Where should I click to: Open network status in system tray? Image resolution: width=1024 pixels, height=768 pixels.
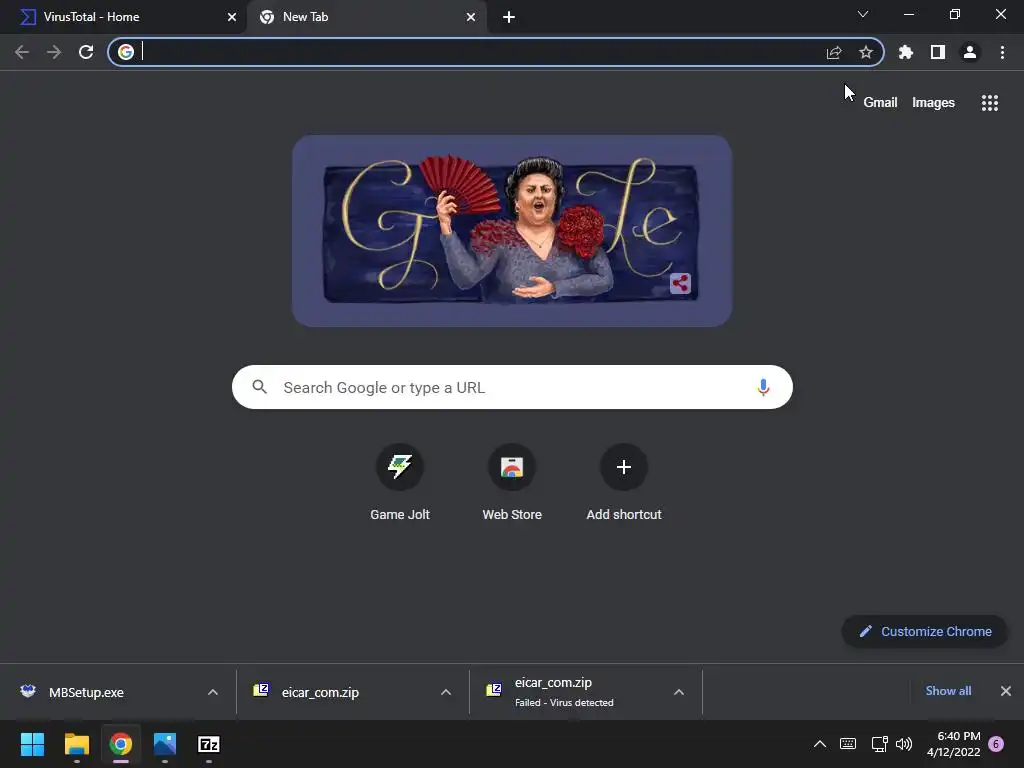(x=879, y=744)
